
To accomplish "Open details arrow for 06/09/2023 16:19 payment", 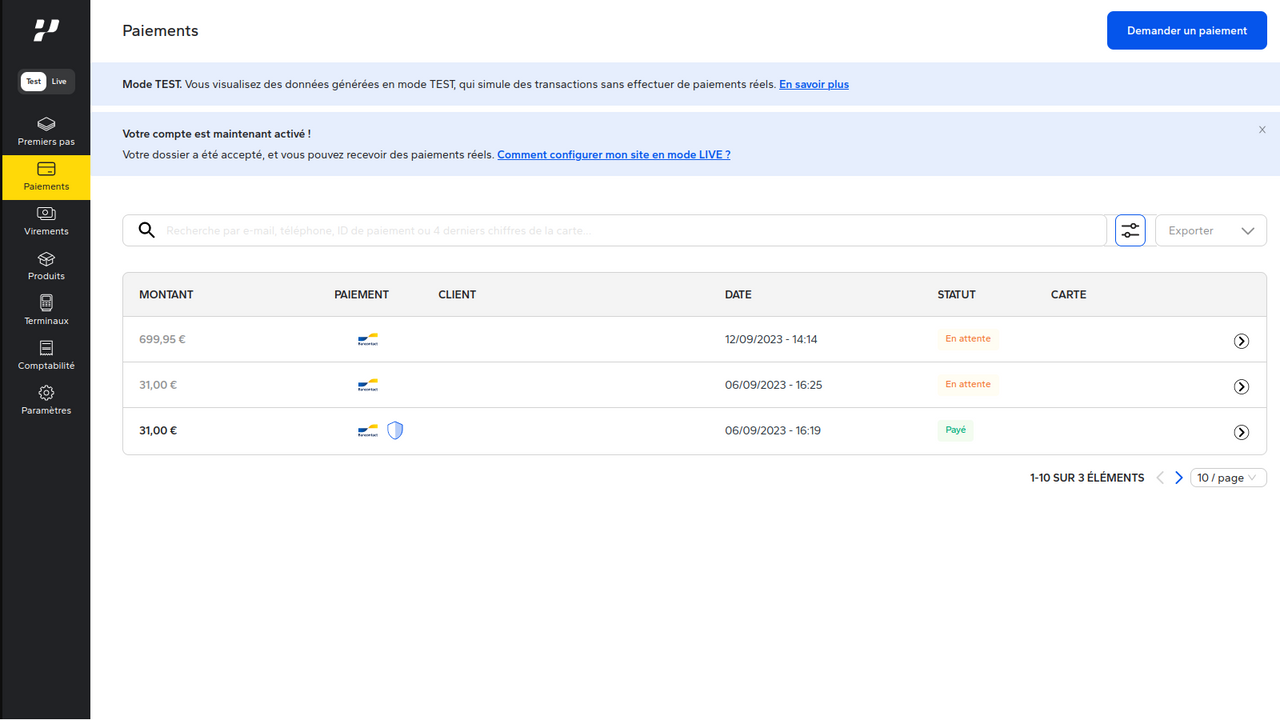I will coord(1241,433).
